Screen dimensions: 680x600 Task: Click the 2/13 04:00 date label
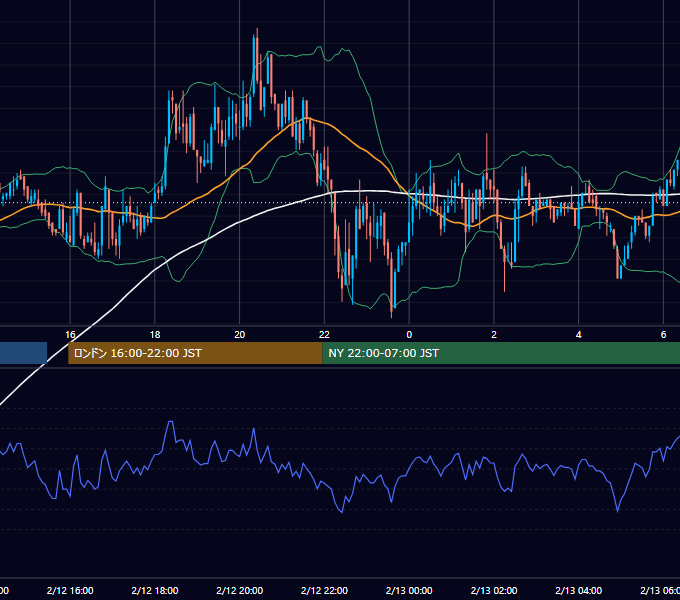579,591
